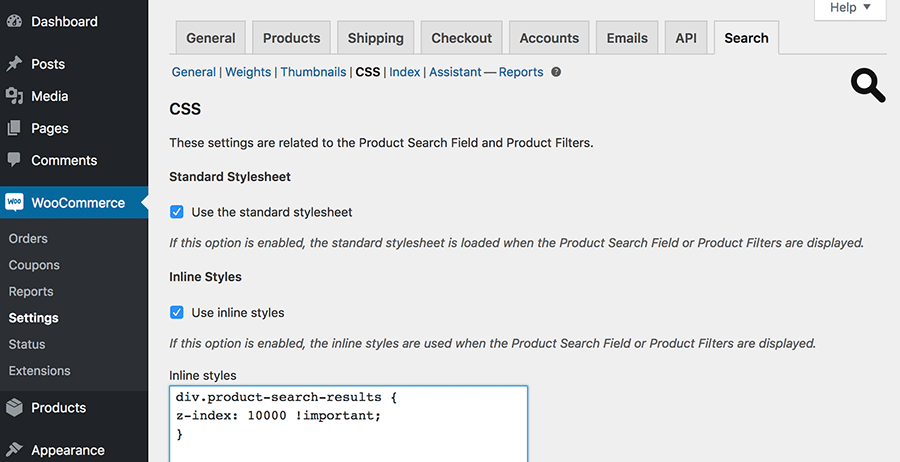
Task: Open the Weights sub-section link
Action: pyautogui.click(x=248, y=72)
